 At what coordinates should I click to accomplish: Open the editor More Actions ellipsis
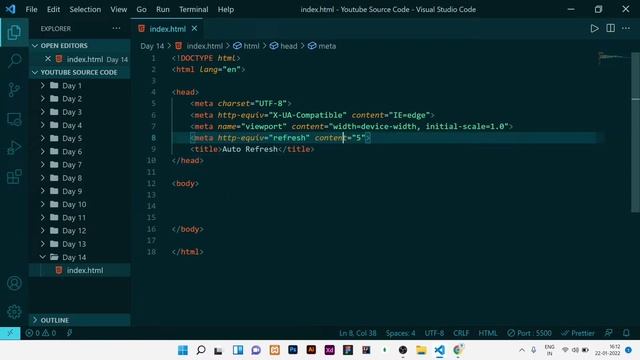tap(626, 28)
